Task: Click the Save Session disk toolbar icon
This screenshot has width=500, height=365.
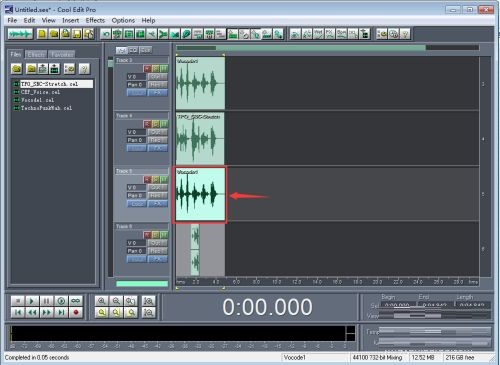Action: (x=77, y=34)
